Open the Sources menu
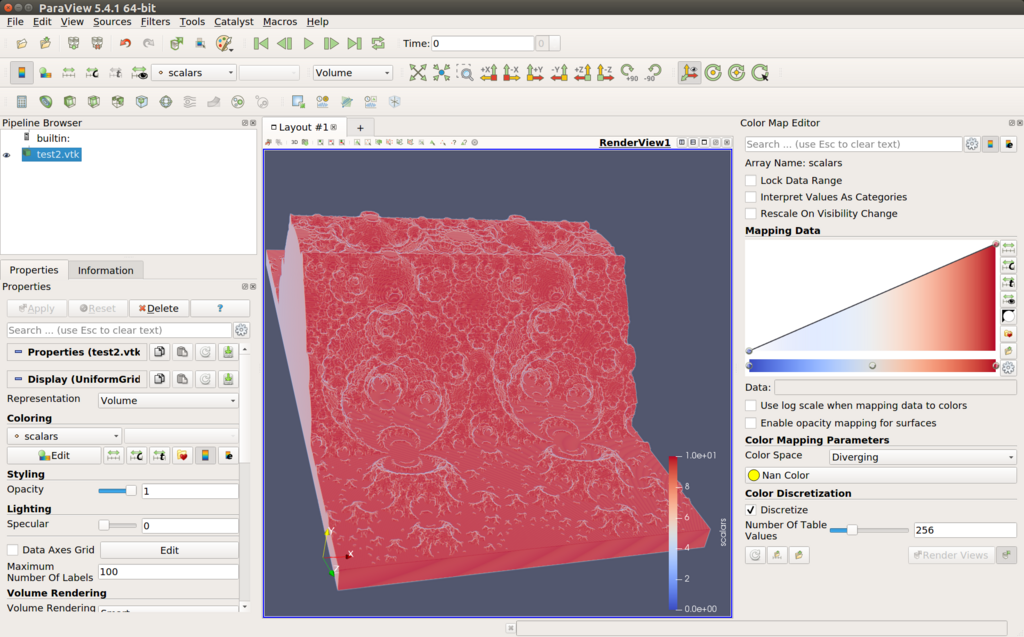1024x637 pixels. (x=112, y=22)
